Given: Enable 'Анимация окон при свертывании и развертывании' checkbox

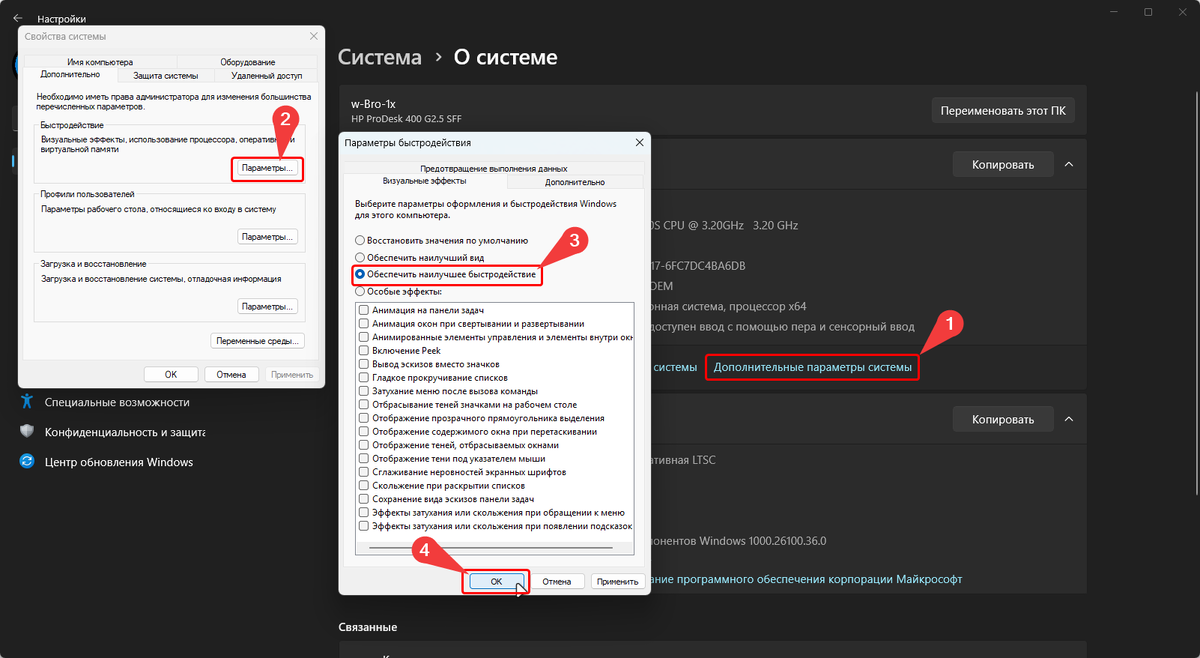Looking at the screenshot, I should tap(364, 324).
